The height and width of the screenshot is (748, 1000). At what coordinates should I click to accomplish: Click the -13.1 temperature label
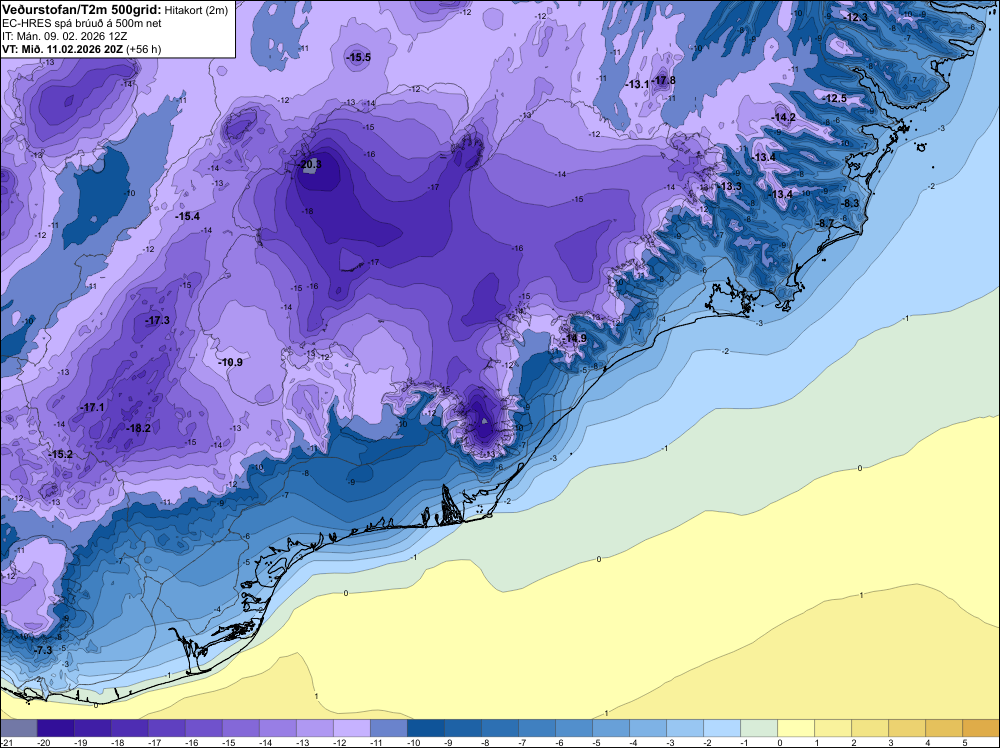637,84
